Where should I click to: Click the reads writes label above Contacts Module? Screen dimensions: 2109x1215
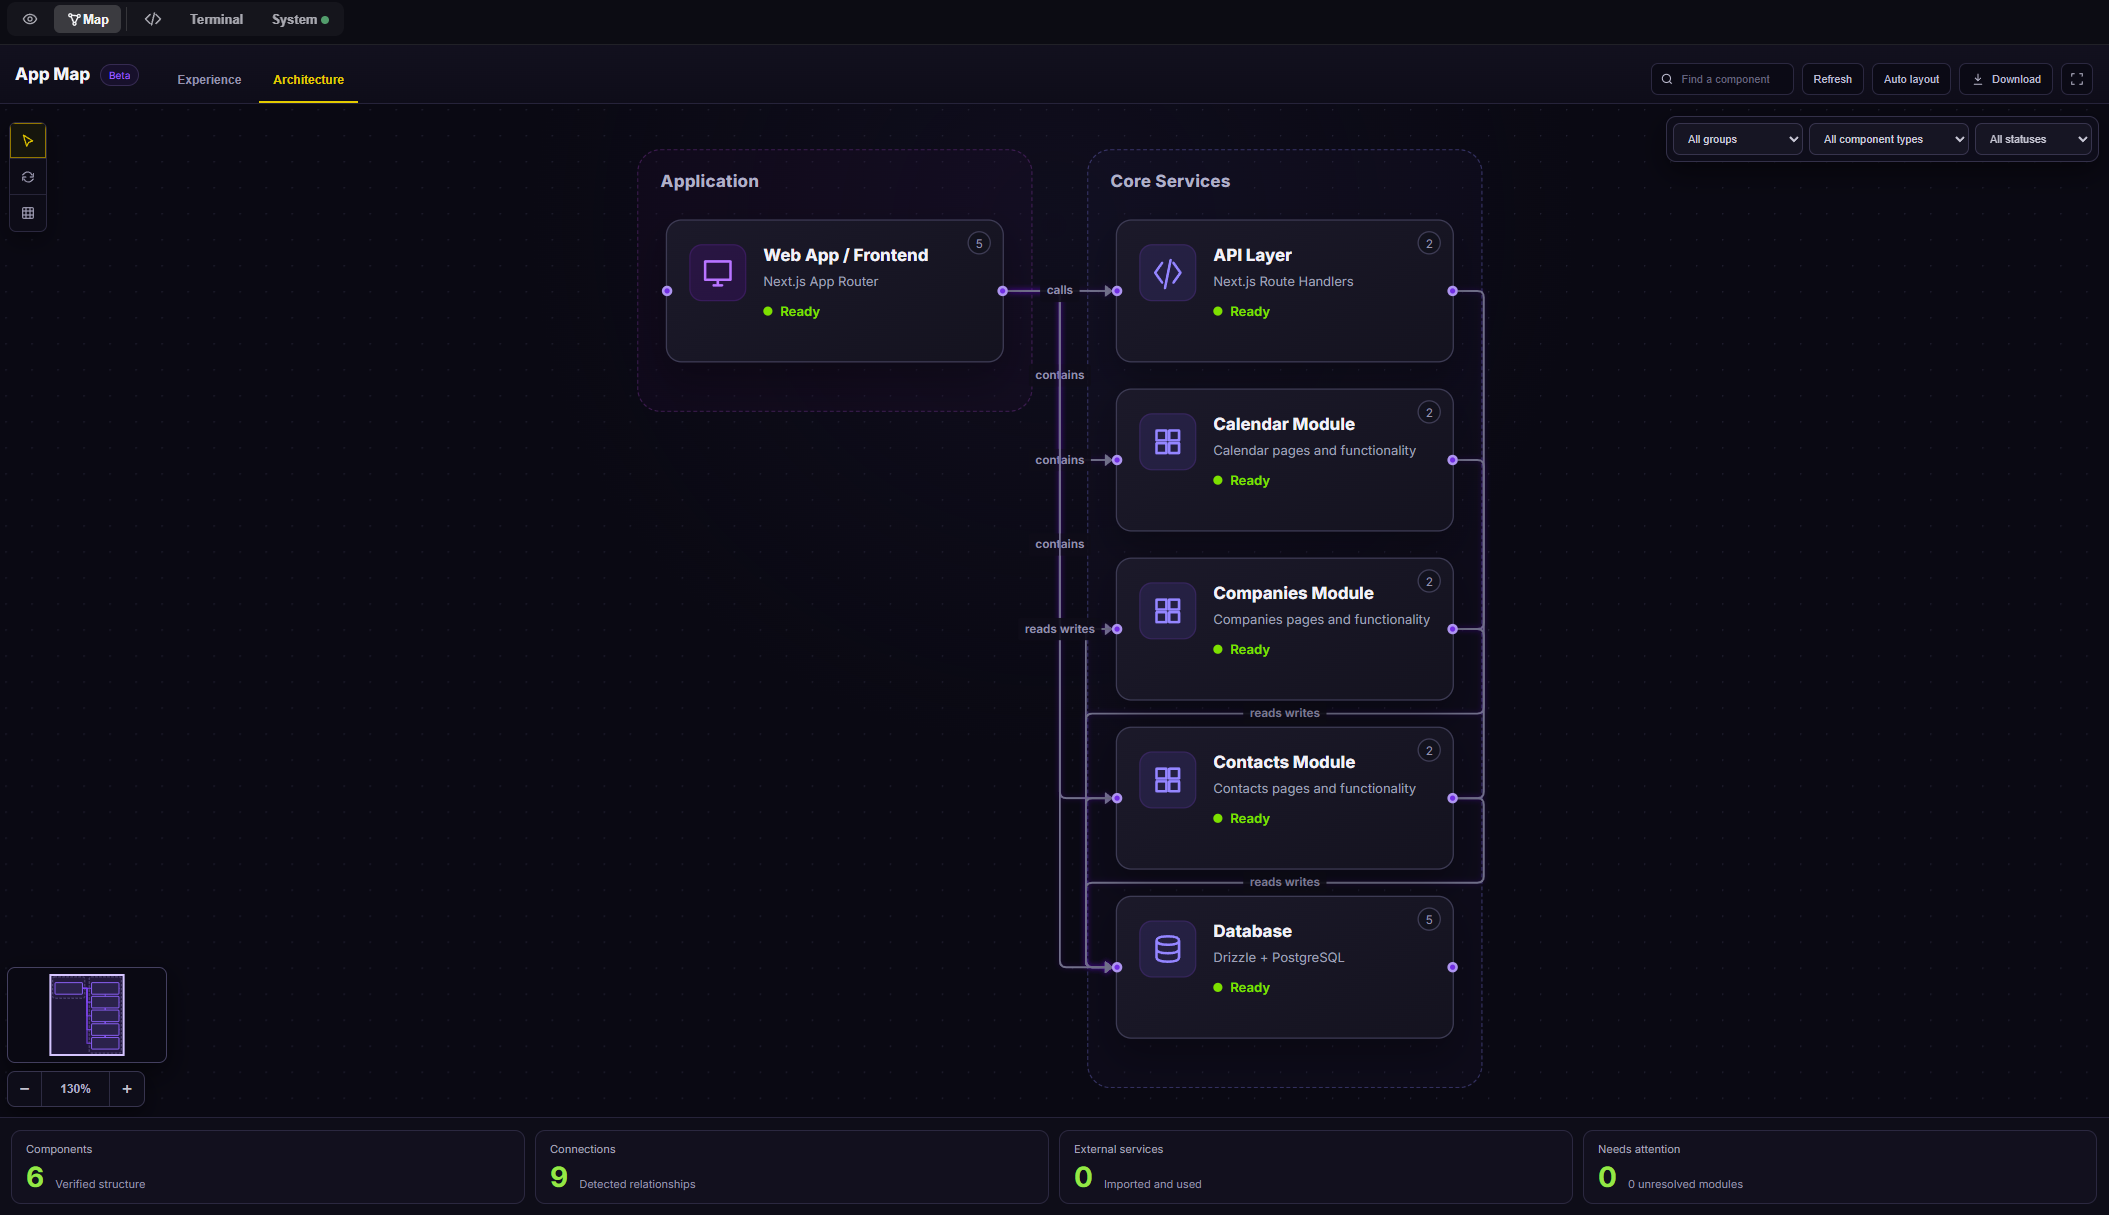[1284, 713]
